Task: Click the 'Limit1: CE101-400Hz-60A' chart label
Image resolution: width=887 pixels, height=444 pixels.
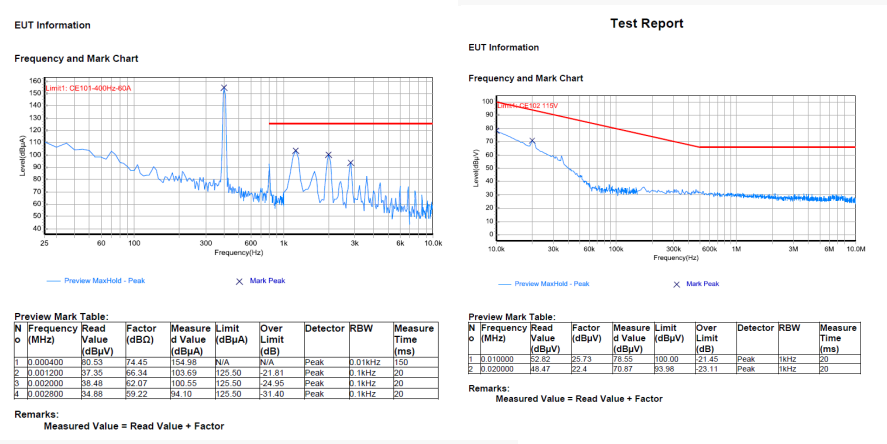Action: pos(89,88)
